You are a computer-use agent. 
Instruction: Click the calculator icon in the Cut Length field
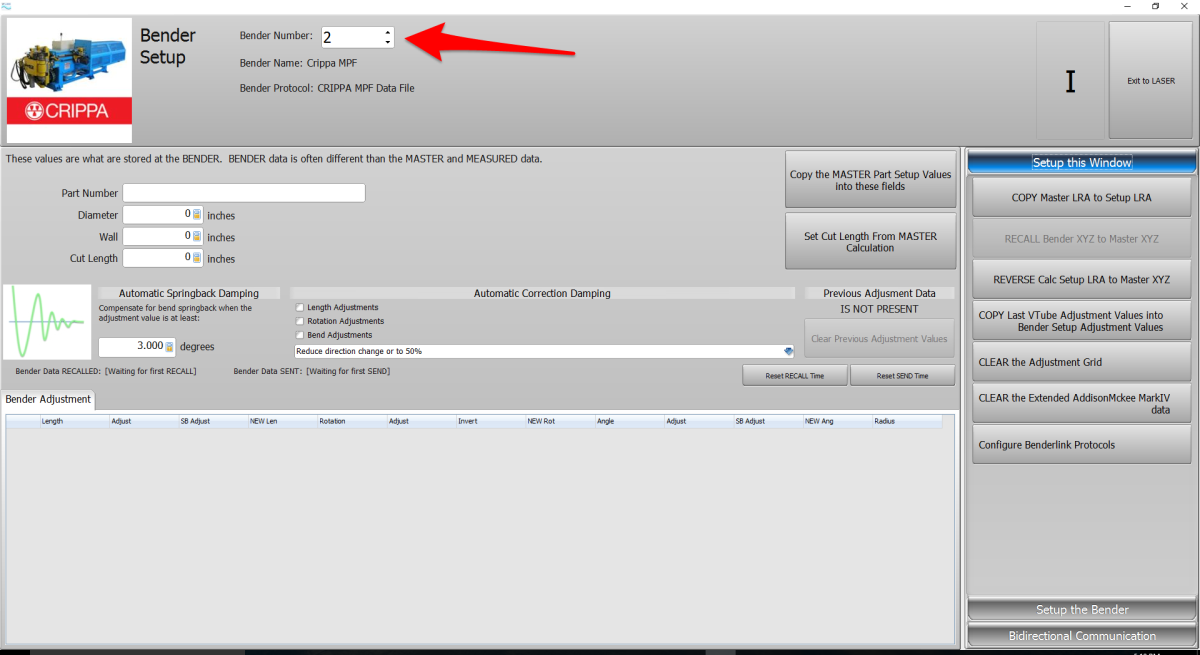(x=197, y=258)
